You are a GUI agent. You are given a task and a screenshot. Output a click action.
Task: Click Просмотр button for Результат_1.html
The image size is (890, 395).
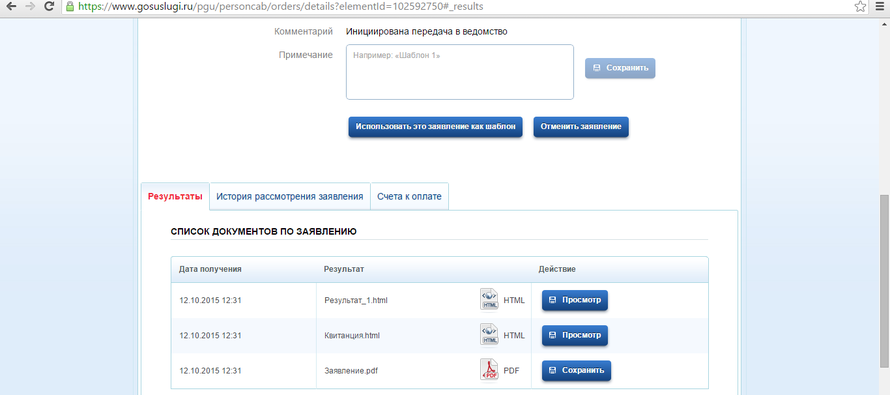coord(575,300)
